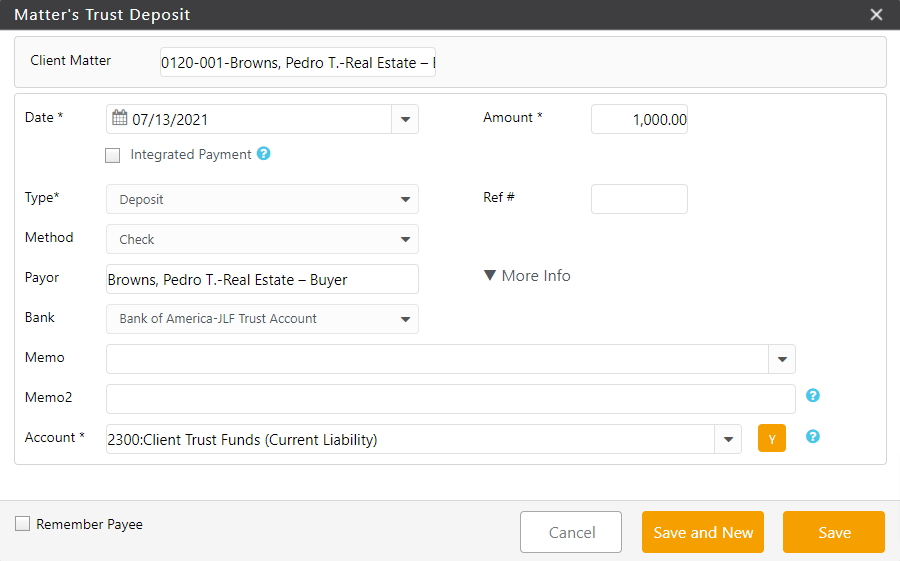900x561 pixels.
Task: Expand the More Info section
Action: (x=527, y=276)
